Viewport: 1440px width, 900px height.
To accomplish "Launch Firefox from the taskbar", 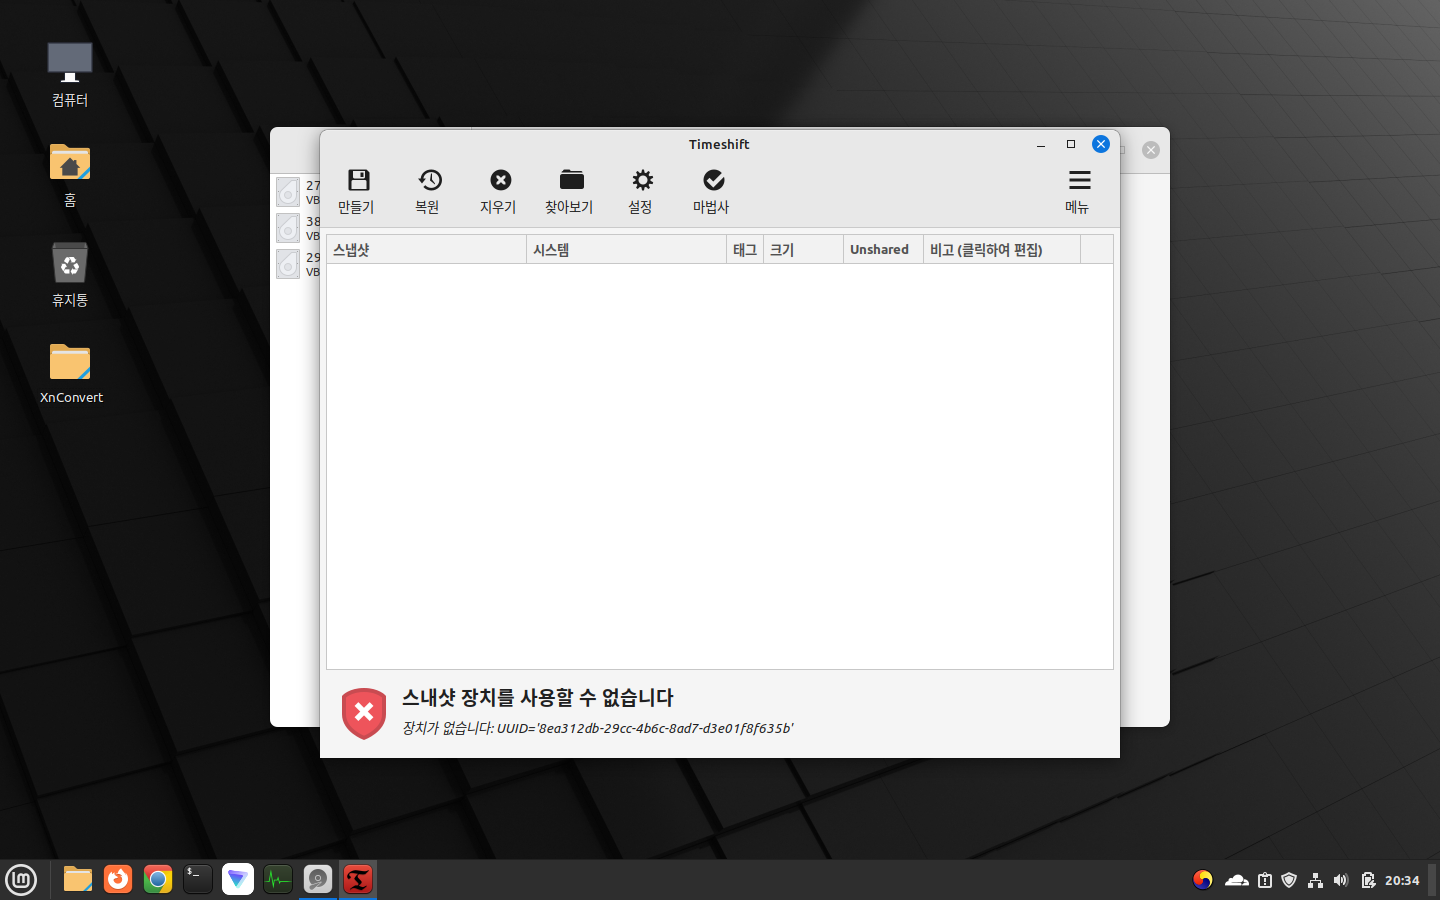I will click(118, 880).
